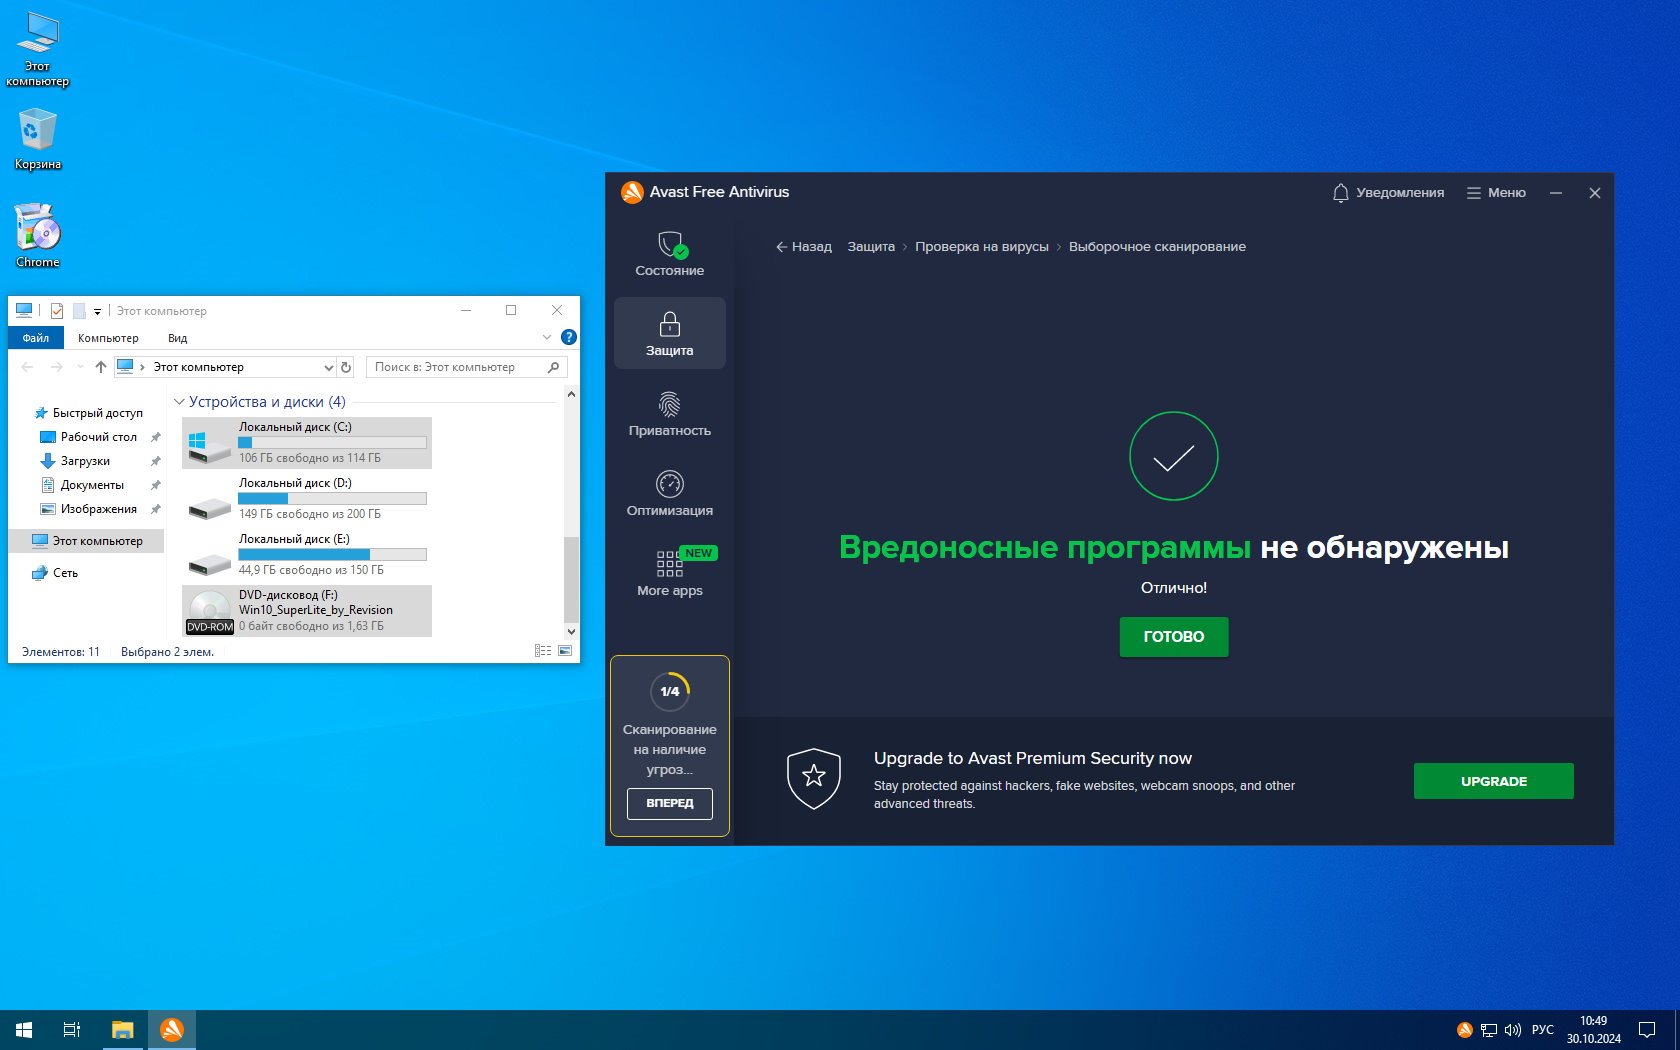
Task: Open Приватность fingerprint section in Avast
Action: coord(669,413)
